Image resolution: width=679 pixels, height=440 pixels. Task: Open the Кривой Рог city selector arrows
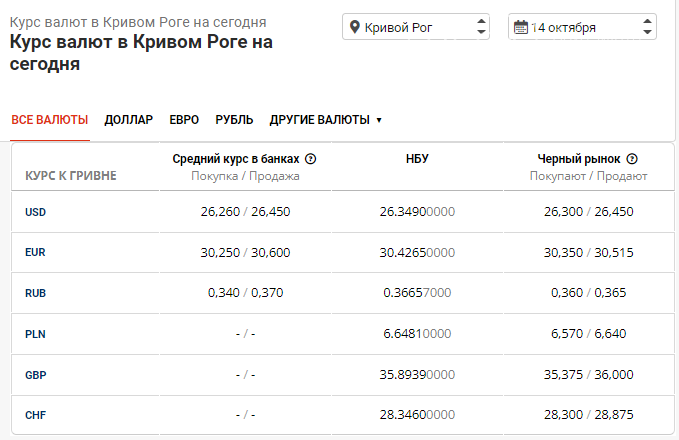point(481,27)
